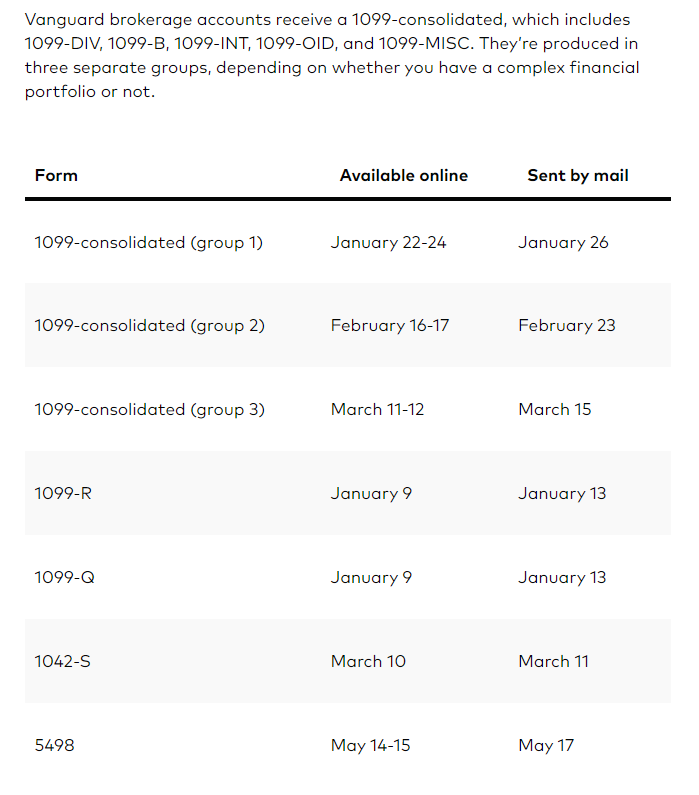Click the 1099-R form name
The image size is (699, 795).
(x=63, y=493)
